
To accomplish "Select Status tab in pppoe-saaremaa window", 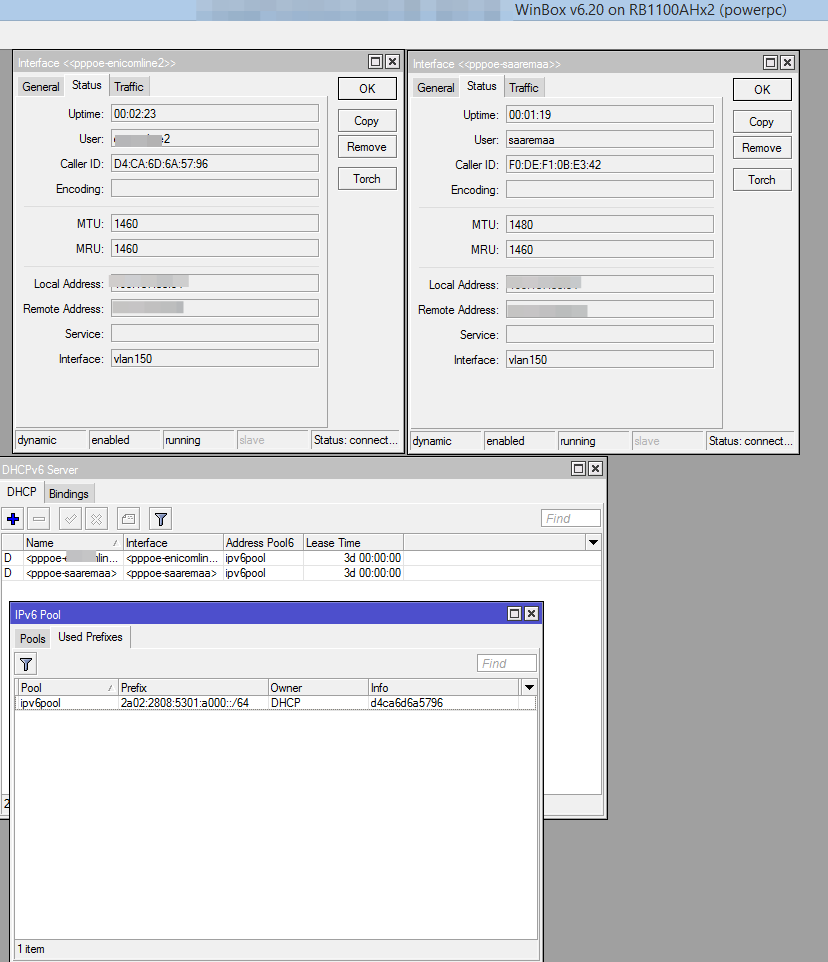I will coord(481,87).
